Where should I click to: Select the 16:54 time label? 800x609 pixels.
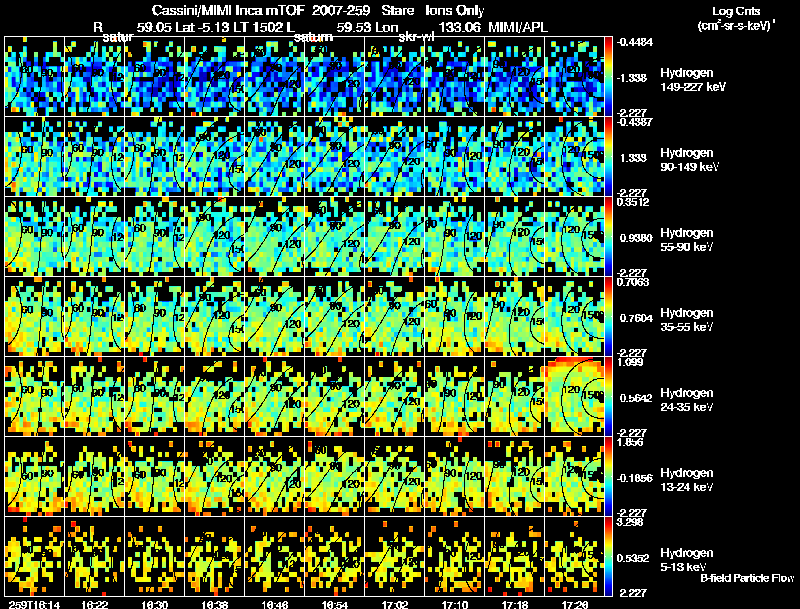point(335,604)
